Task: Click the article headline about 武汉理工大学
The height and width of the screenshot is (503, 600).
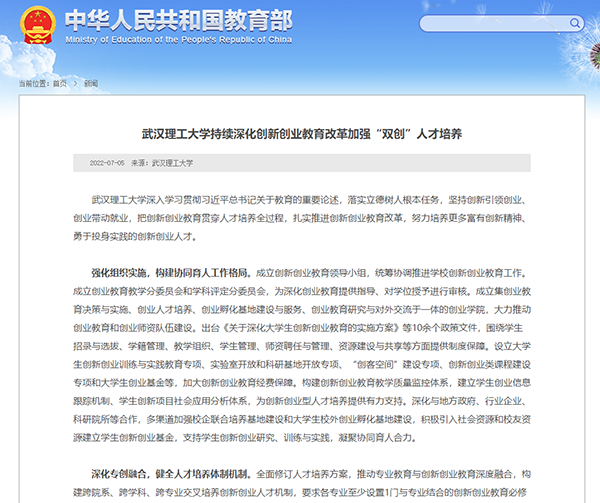Action: click(302, 134)
